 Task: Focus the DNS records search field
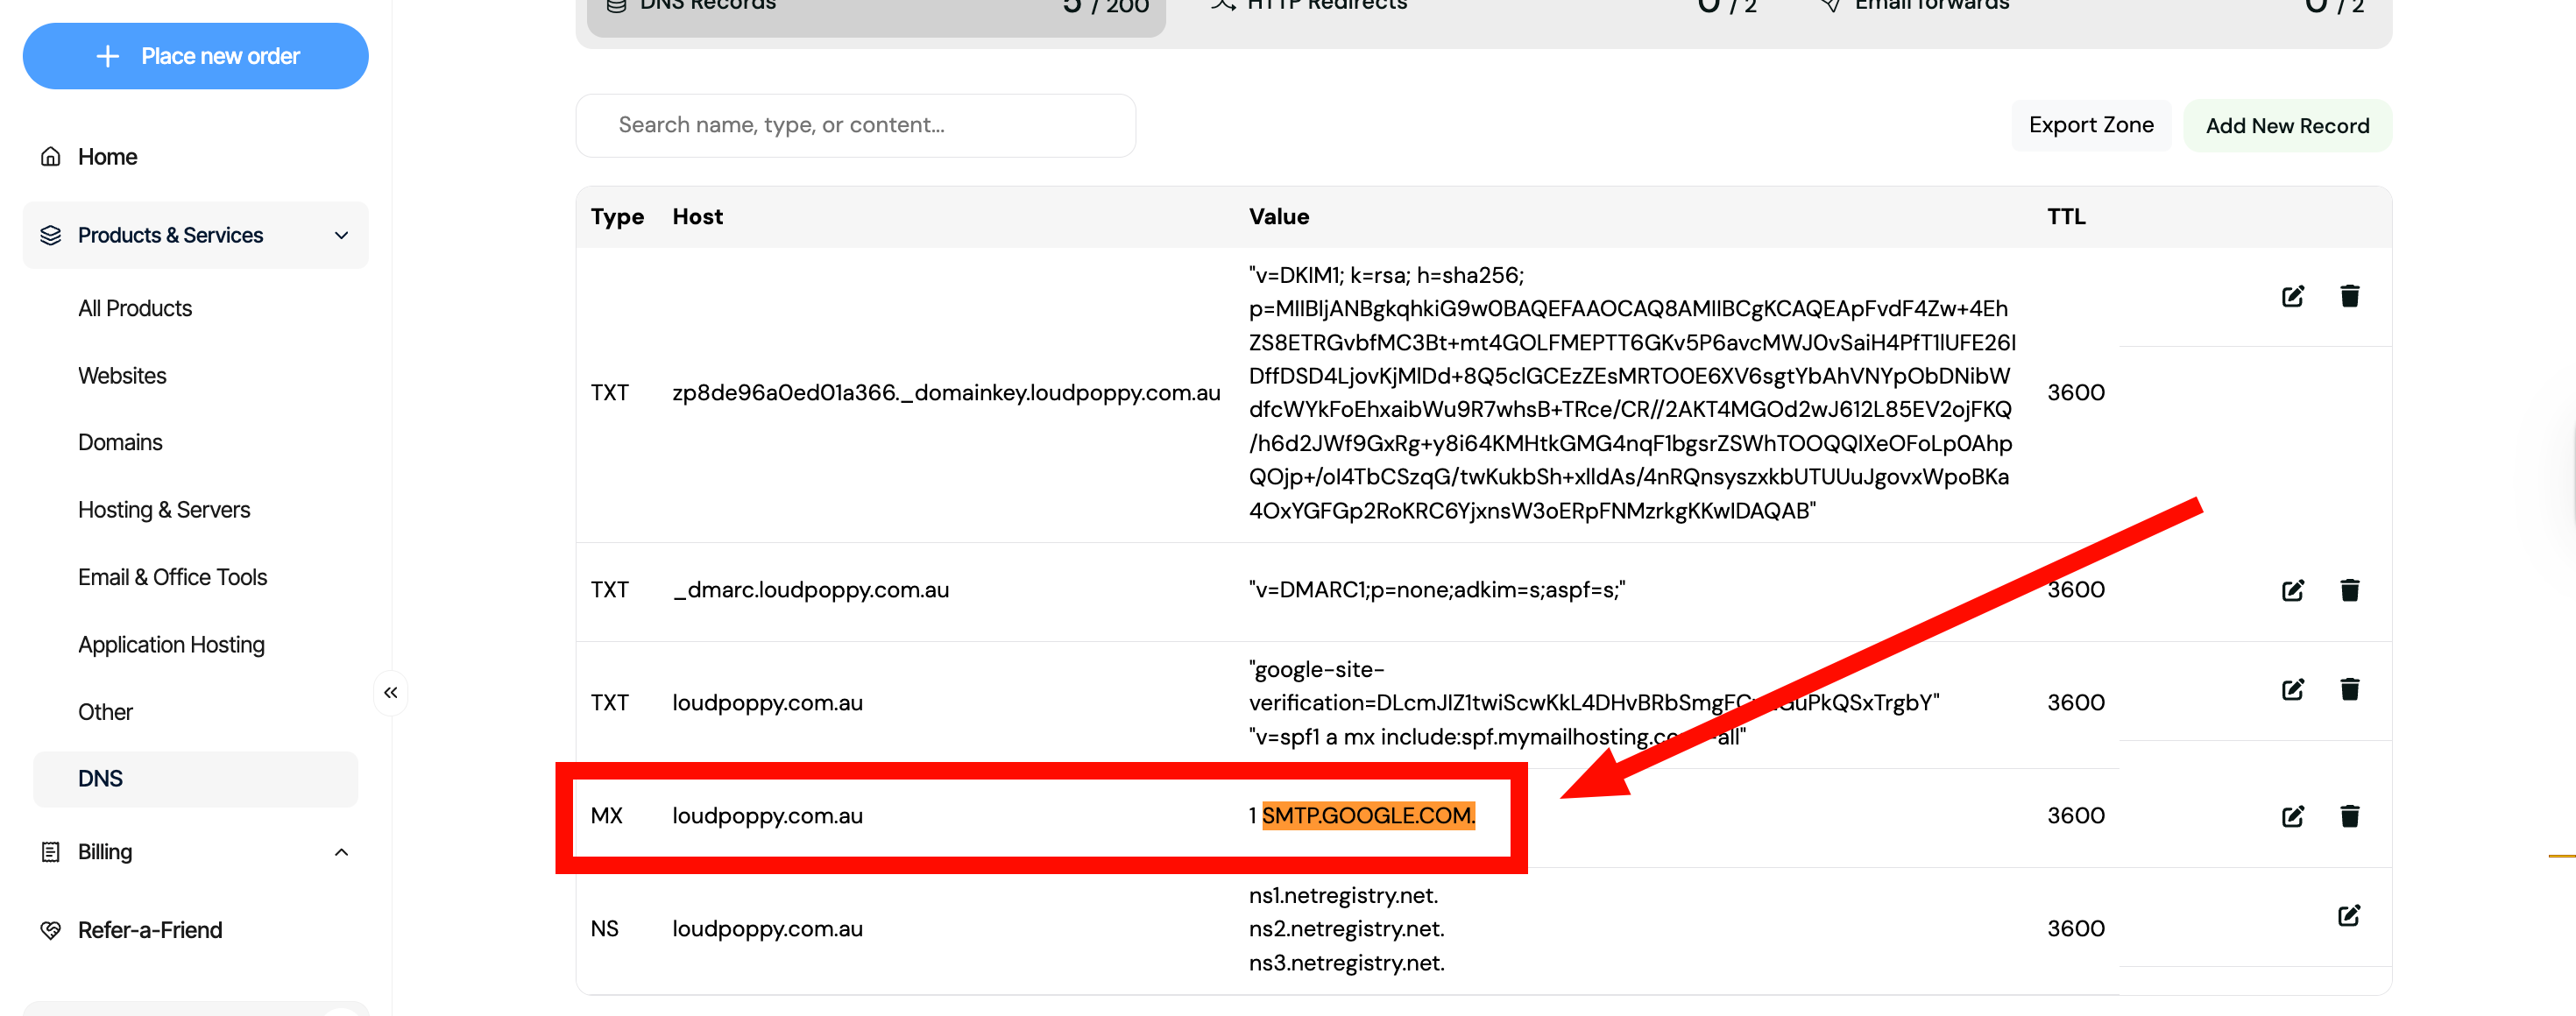(x=855, y=125)
